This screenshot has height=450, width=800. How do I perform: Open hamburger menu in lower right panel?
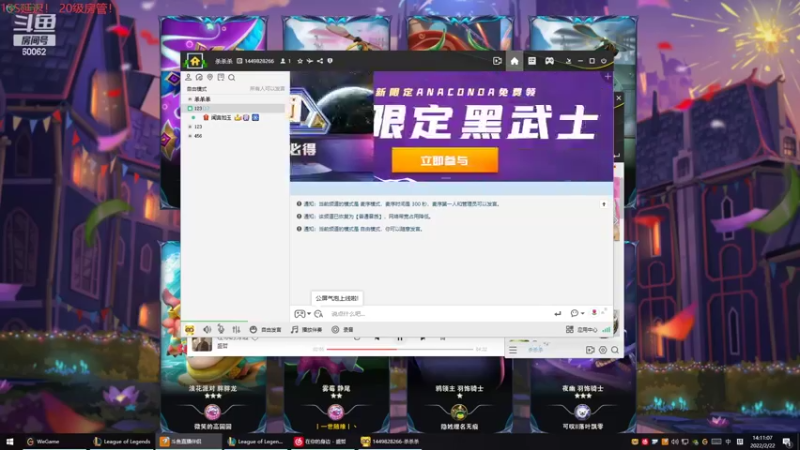coord(513,350)
